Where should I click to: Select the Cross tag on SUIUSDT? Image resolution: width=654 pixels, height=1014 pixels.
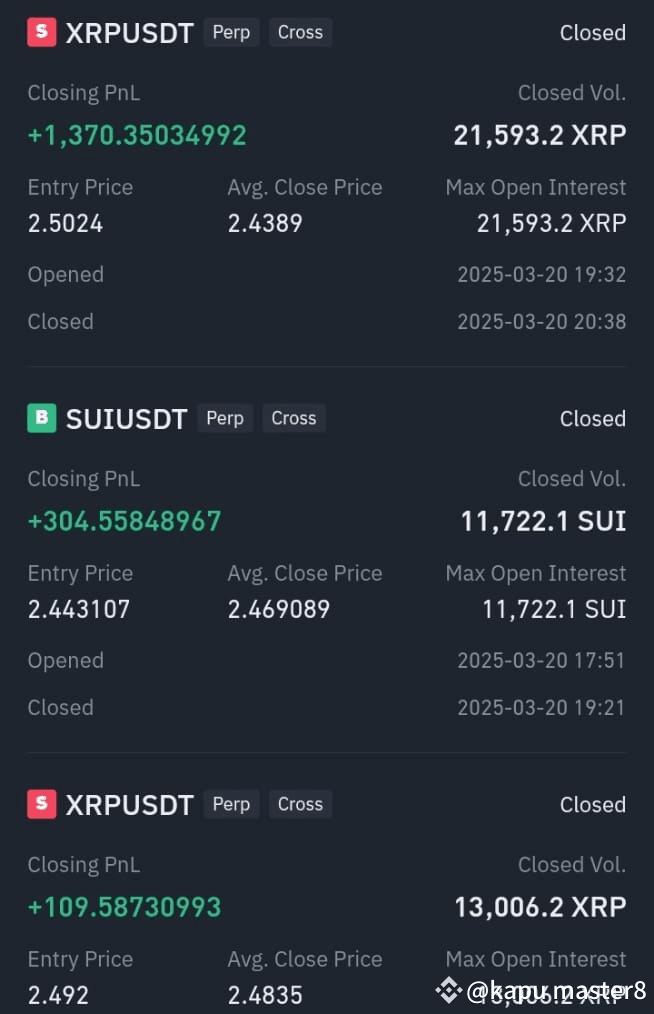coord(294,418)
